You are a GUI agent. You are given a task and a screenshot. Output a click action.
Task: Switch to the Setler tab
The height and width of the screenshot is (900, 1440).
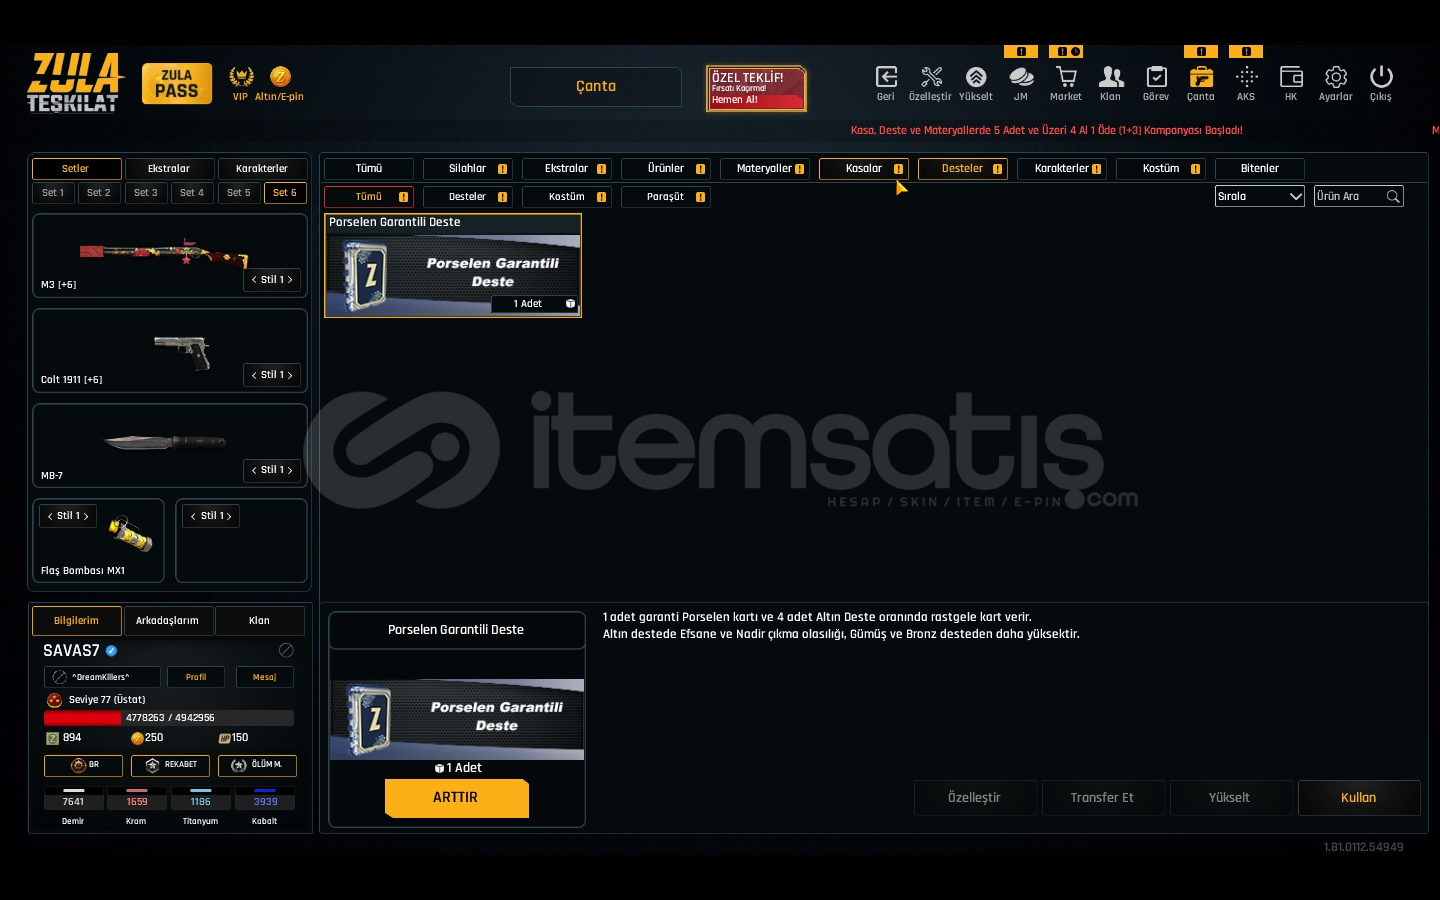76,169
